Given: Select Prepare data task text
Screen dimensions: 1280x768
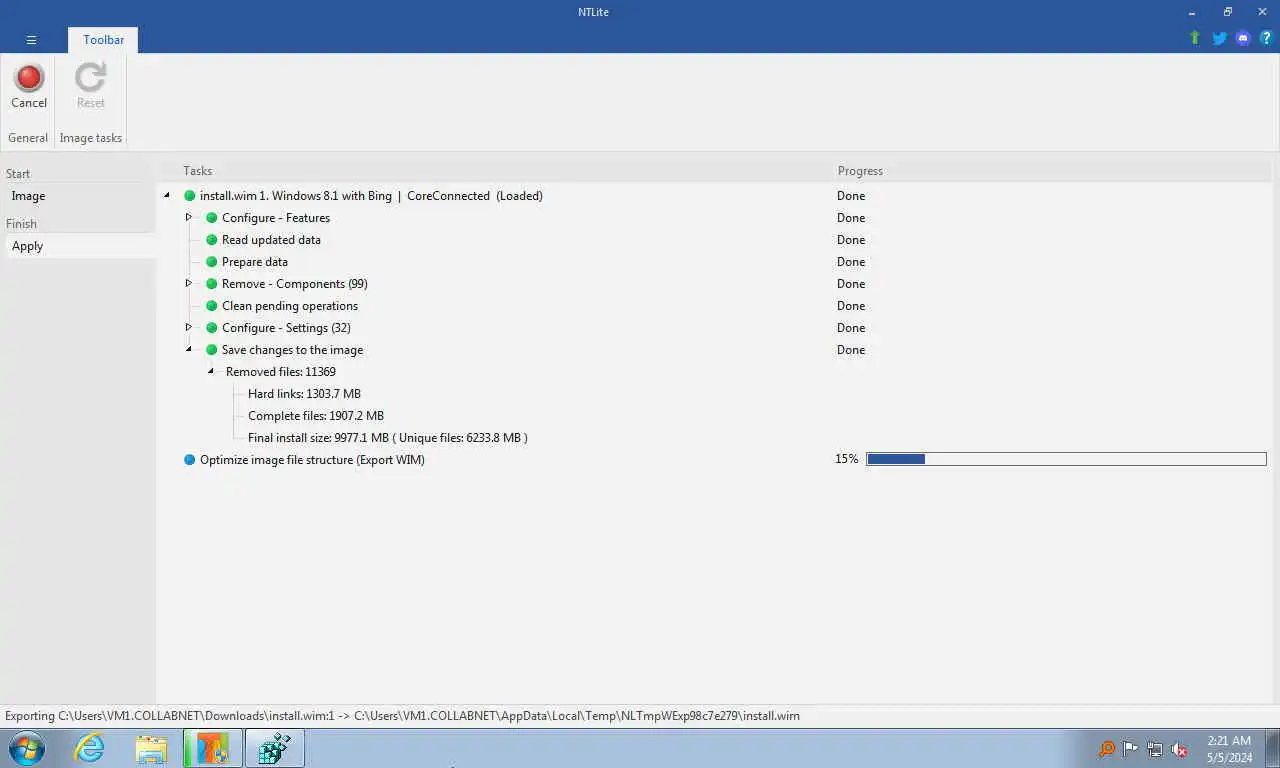Looking at the screenshot, I should click(255, 262).
